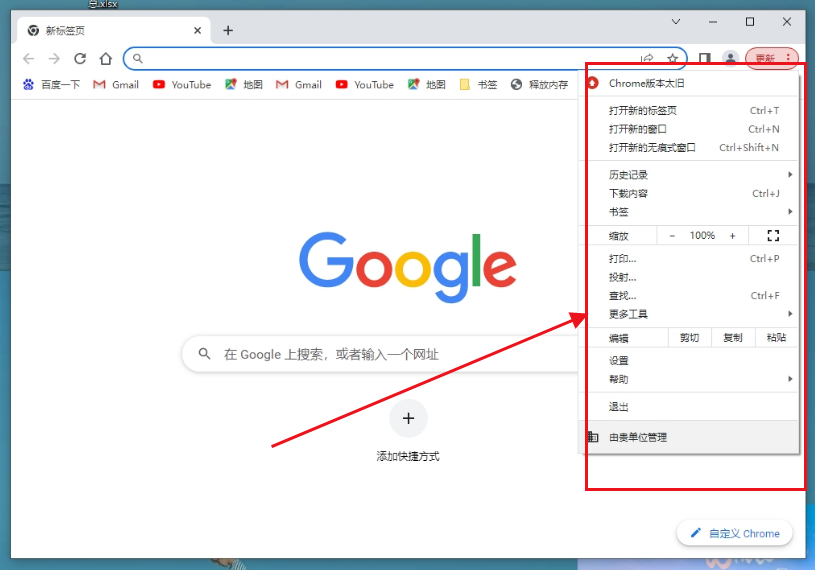The width and height of the screenshot is (815, 570).
Task: Open 设置 from the menu
Action: tap(688, 360)
